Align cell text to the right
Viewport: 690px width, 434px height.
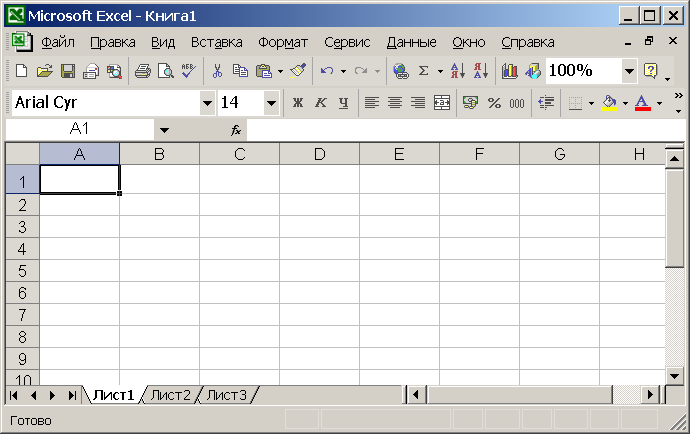pyautogui.click(x=418, y=103)
